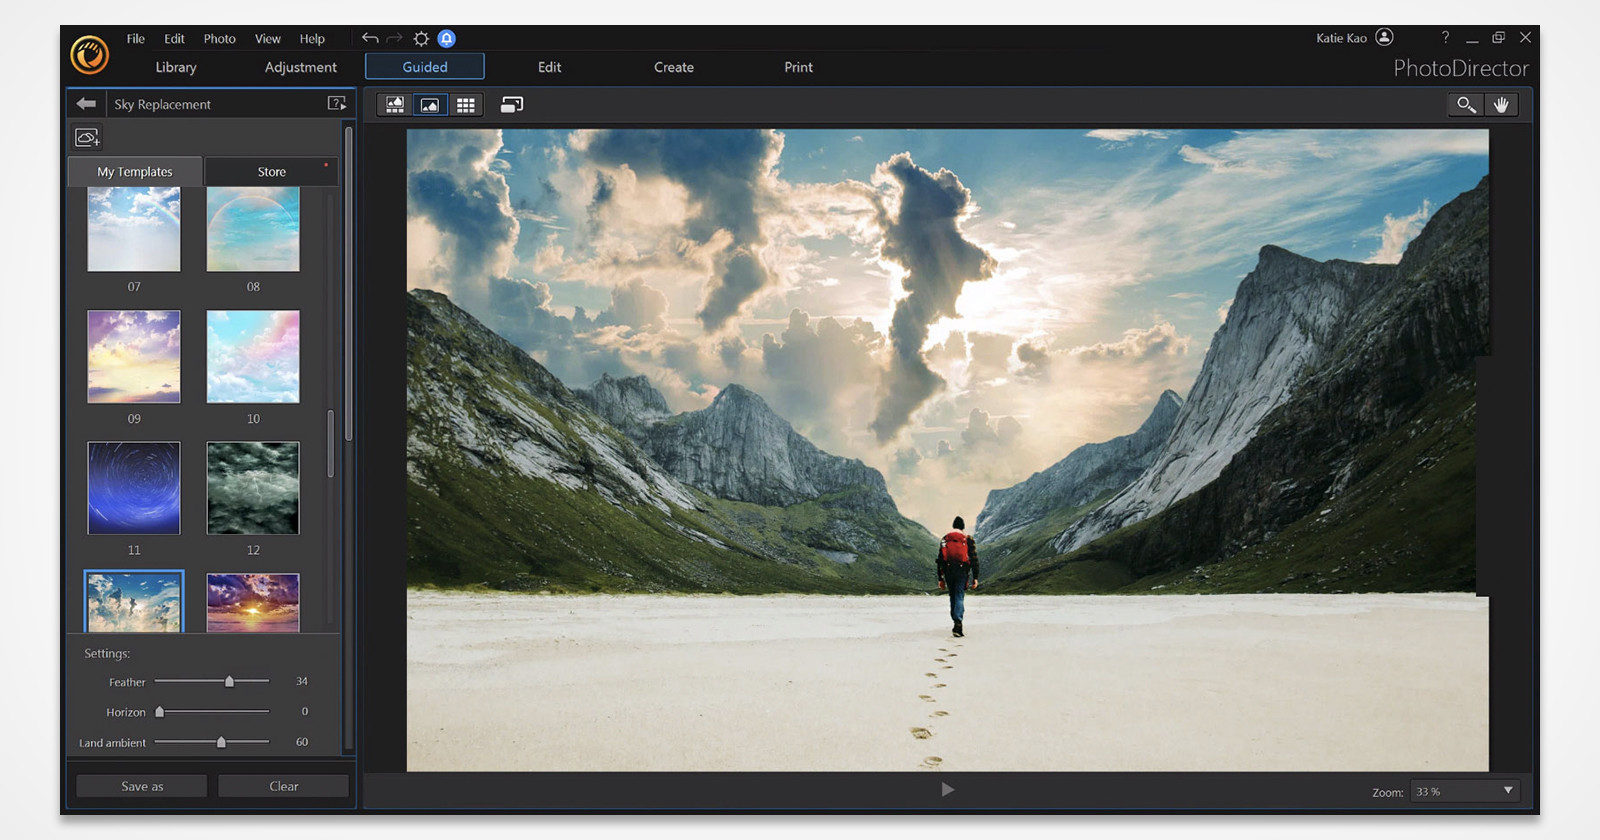Open the Photo menu
Screen dimensions: 1600x840
219,39
